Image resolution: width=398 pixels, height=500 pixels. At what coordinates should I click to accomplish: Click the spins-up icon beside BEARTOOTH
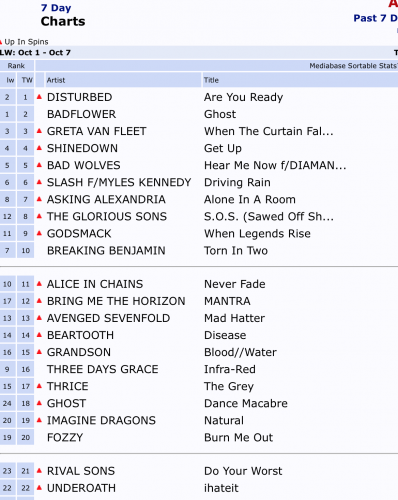point(39,335)
